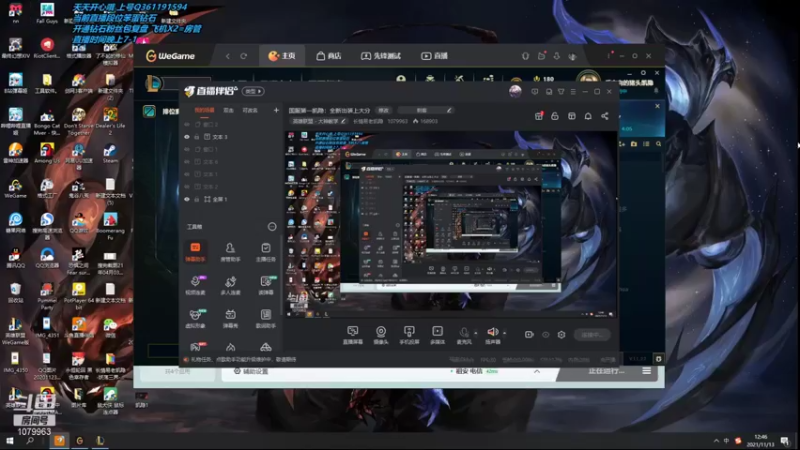The width and height of the screenshot is (800, 450).
Task: Show hidden system tray icons
Action: coord(716,440)
